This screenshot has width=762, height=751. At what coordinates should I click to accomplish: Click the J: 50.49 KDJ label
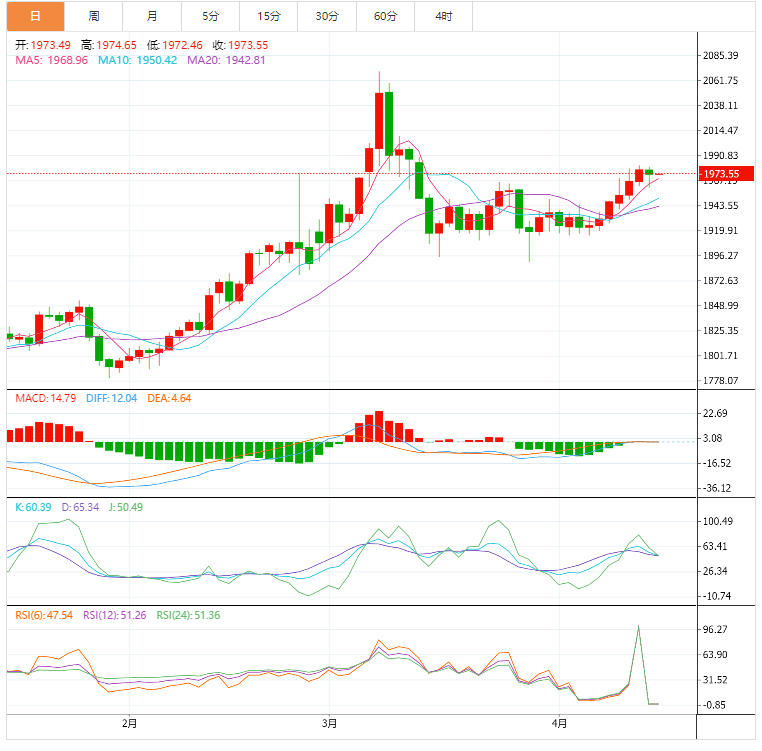(125, 507)
